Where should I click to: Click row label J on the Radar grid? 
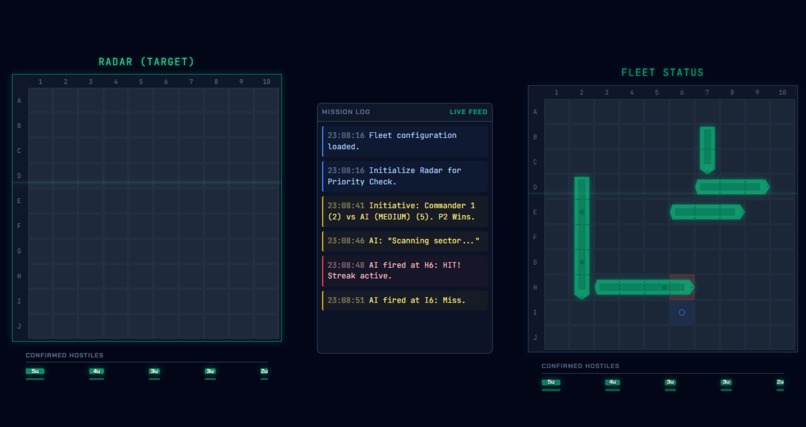(x=20, y=327)
